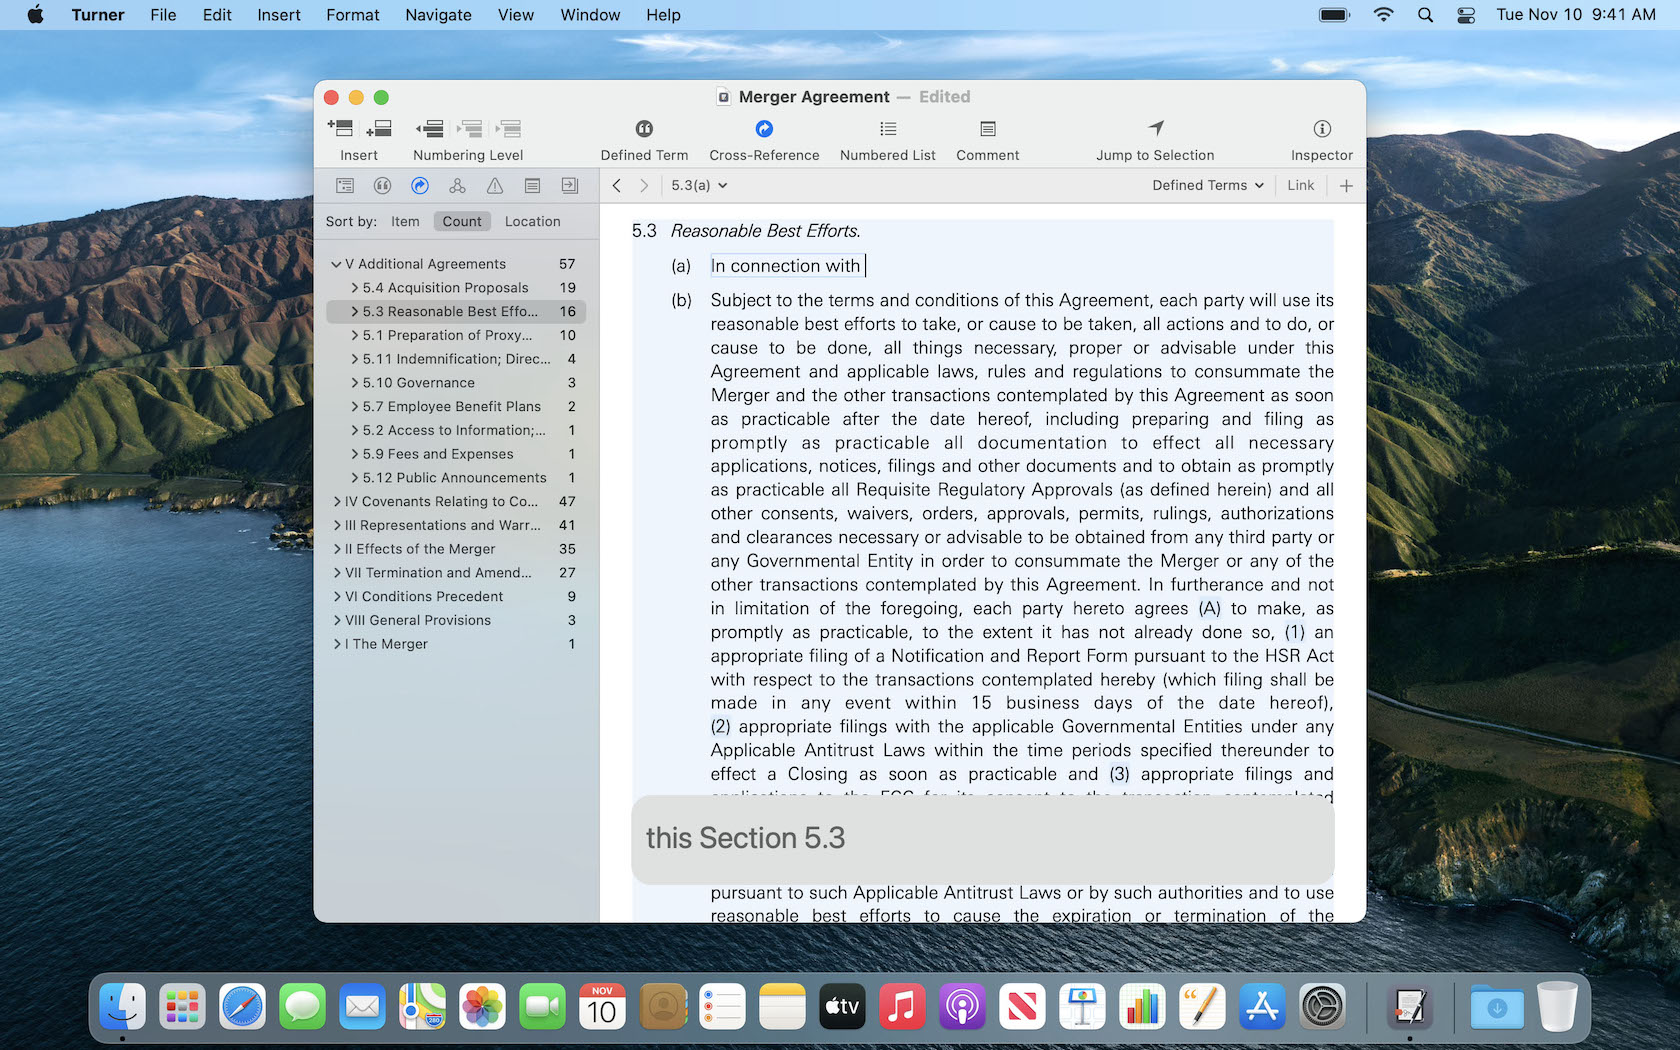Click the plus button beside Link
This screenshot has width=1680, height=1050.
pos(1346,185)
